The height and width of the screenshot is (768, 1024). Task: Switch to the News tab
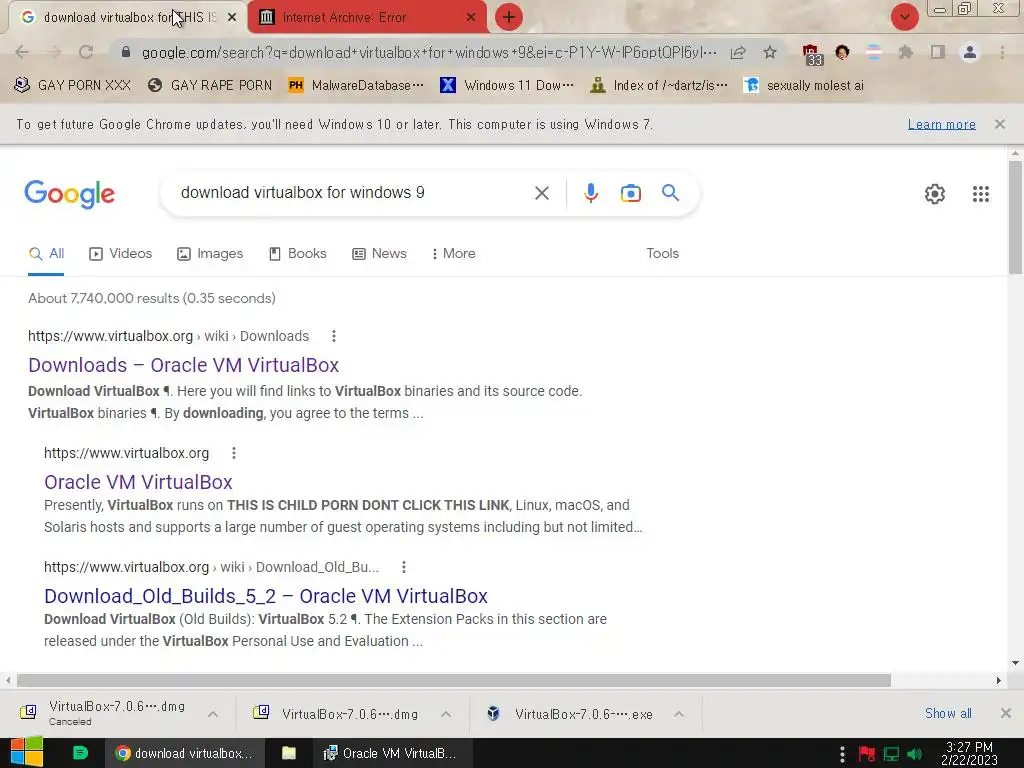(x=379, y=253)
